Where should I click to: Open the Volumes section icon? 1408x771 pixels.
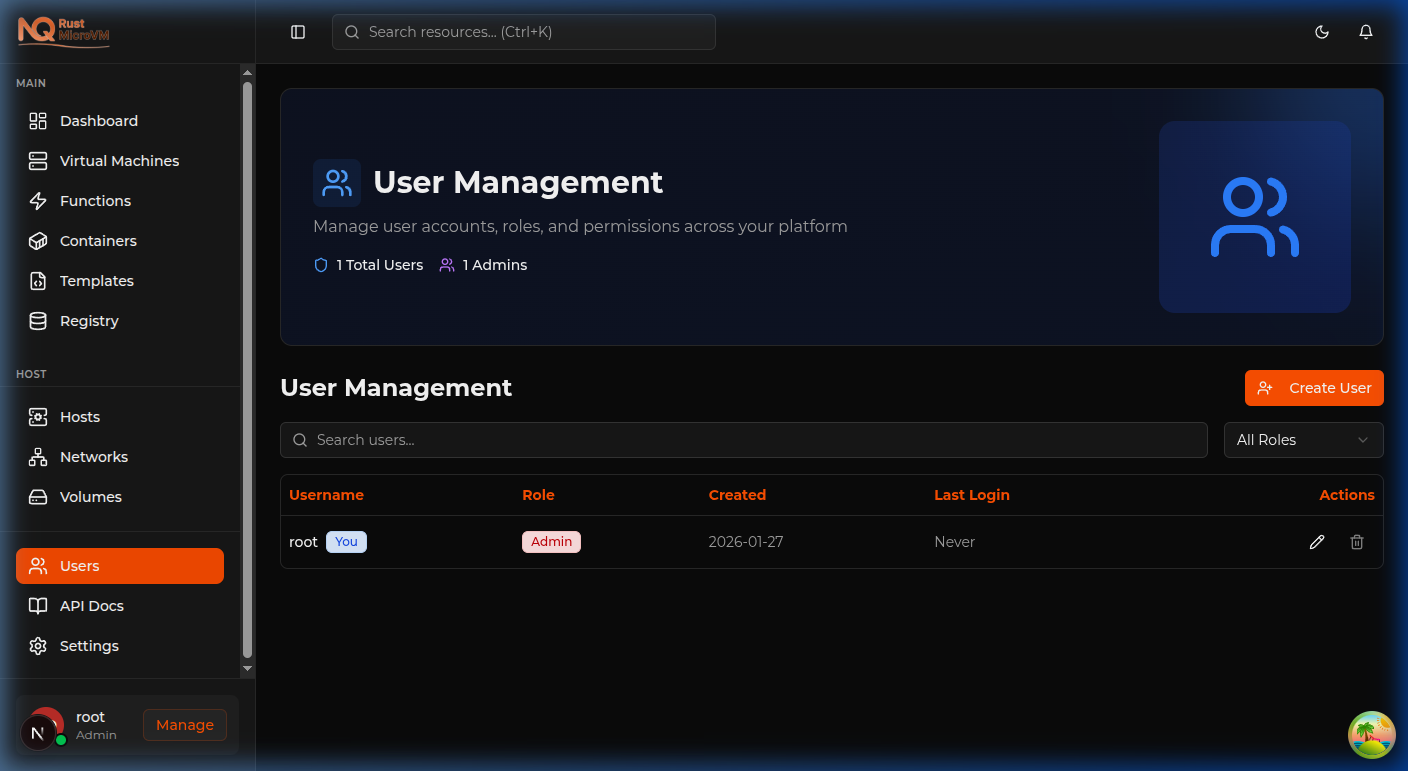tap(37, 496)
